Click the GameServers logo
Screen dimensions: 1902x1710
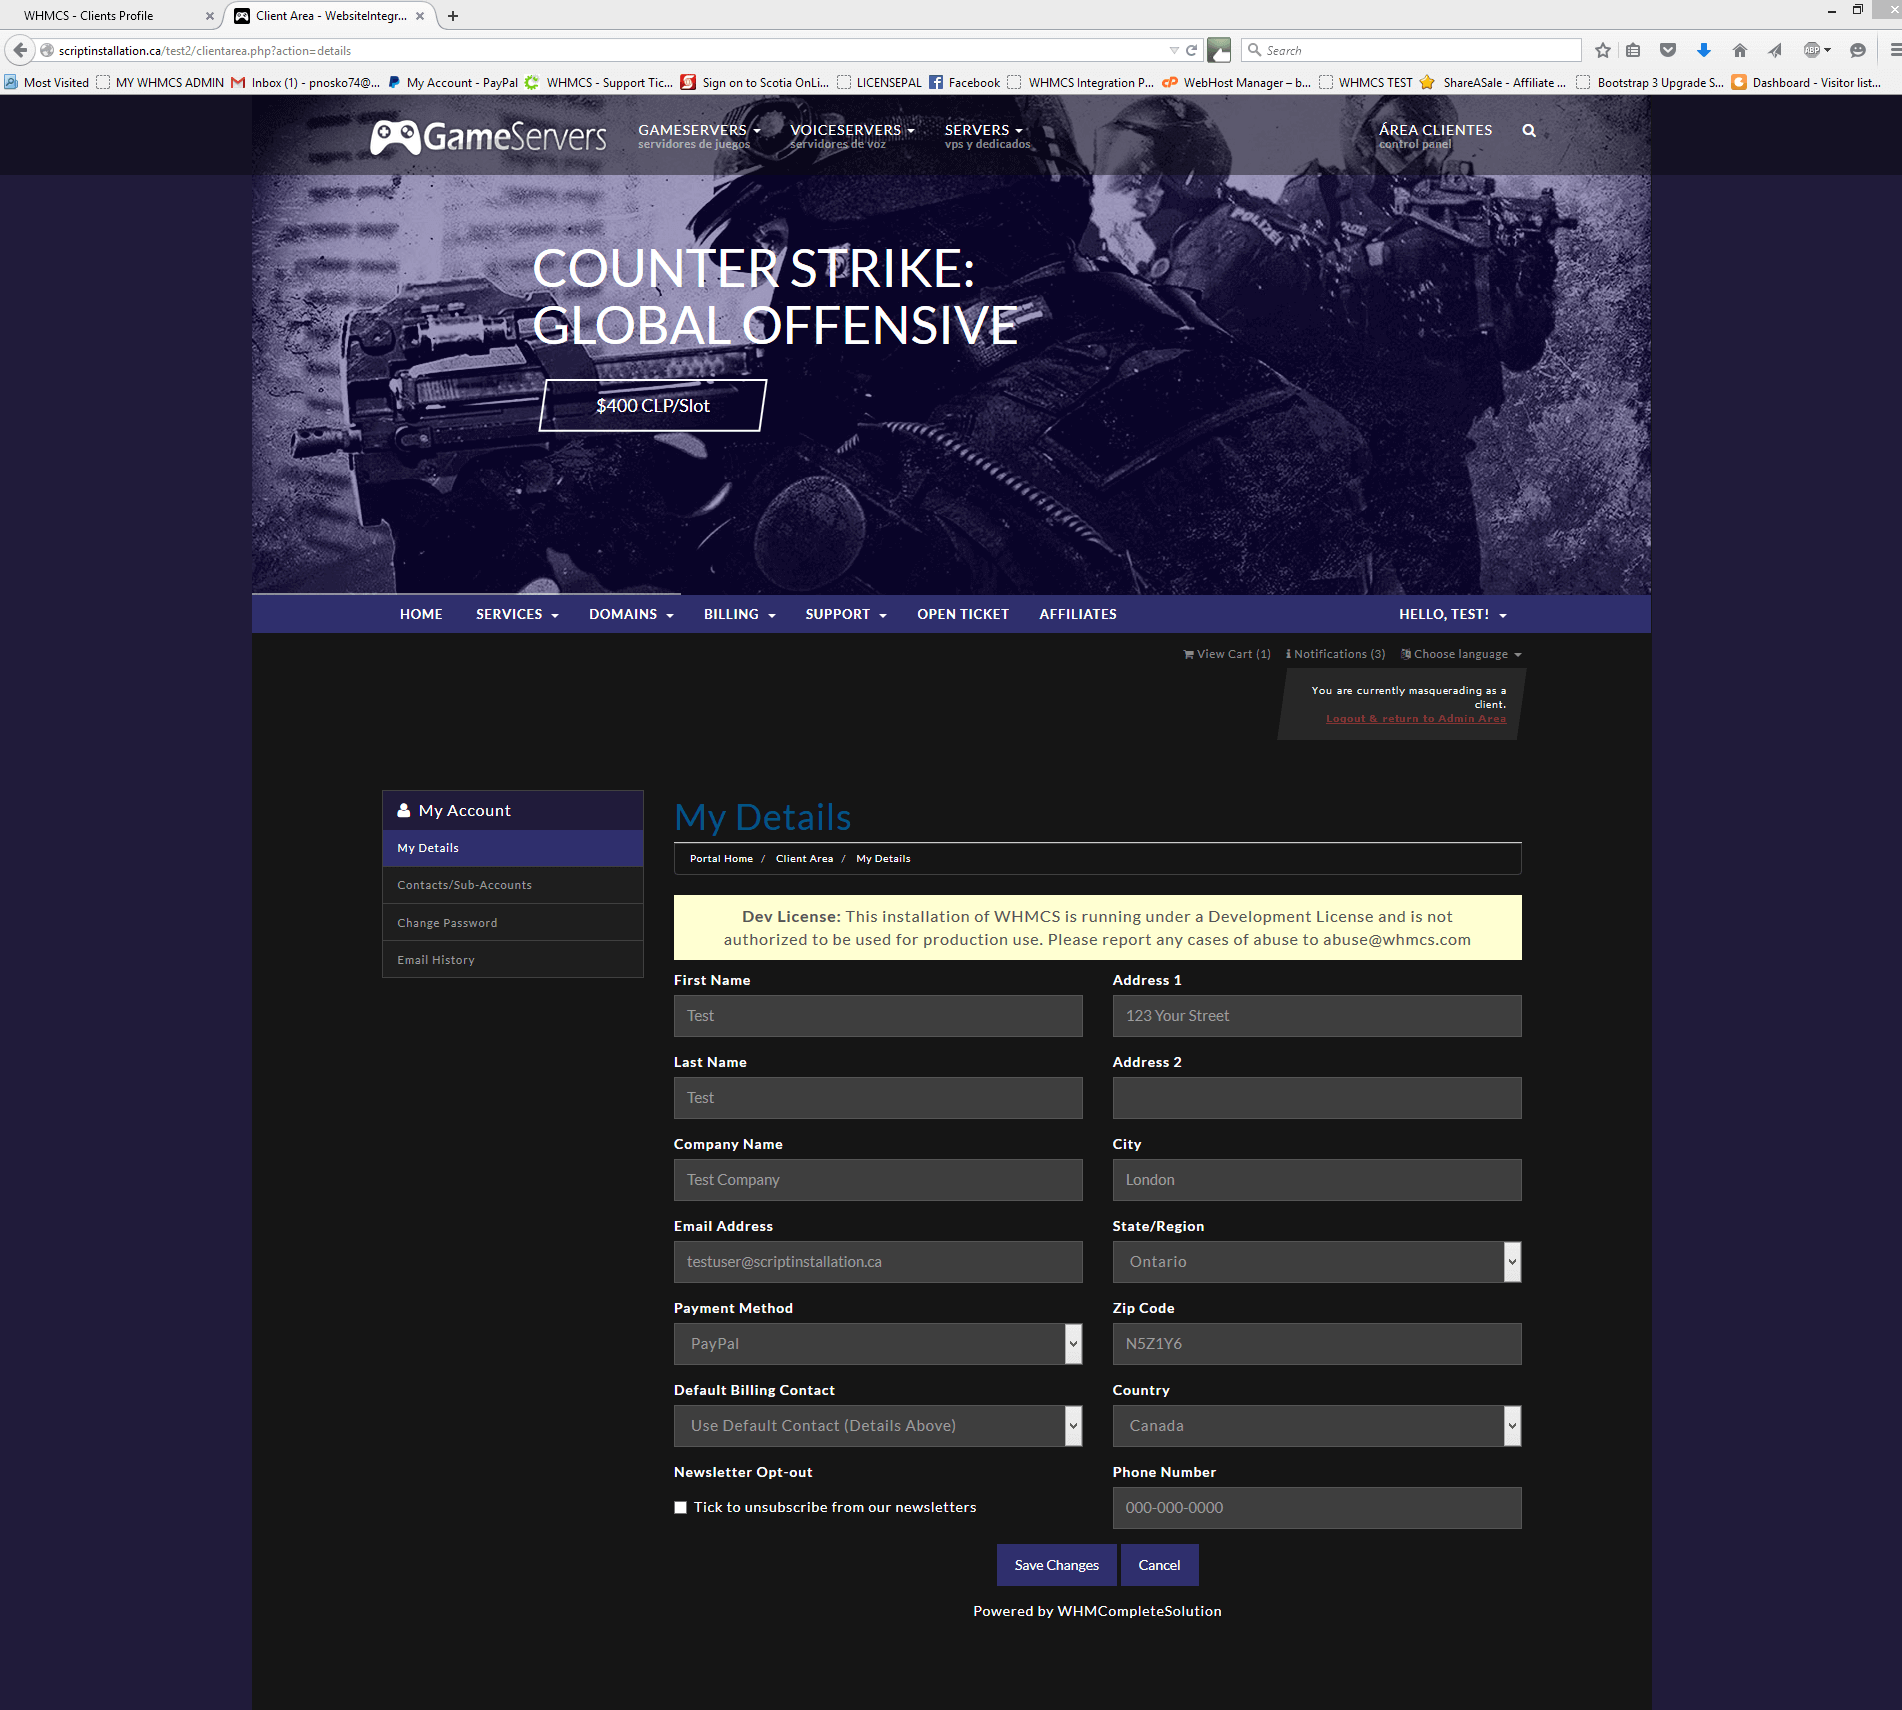pos(488,137)
